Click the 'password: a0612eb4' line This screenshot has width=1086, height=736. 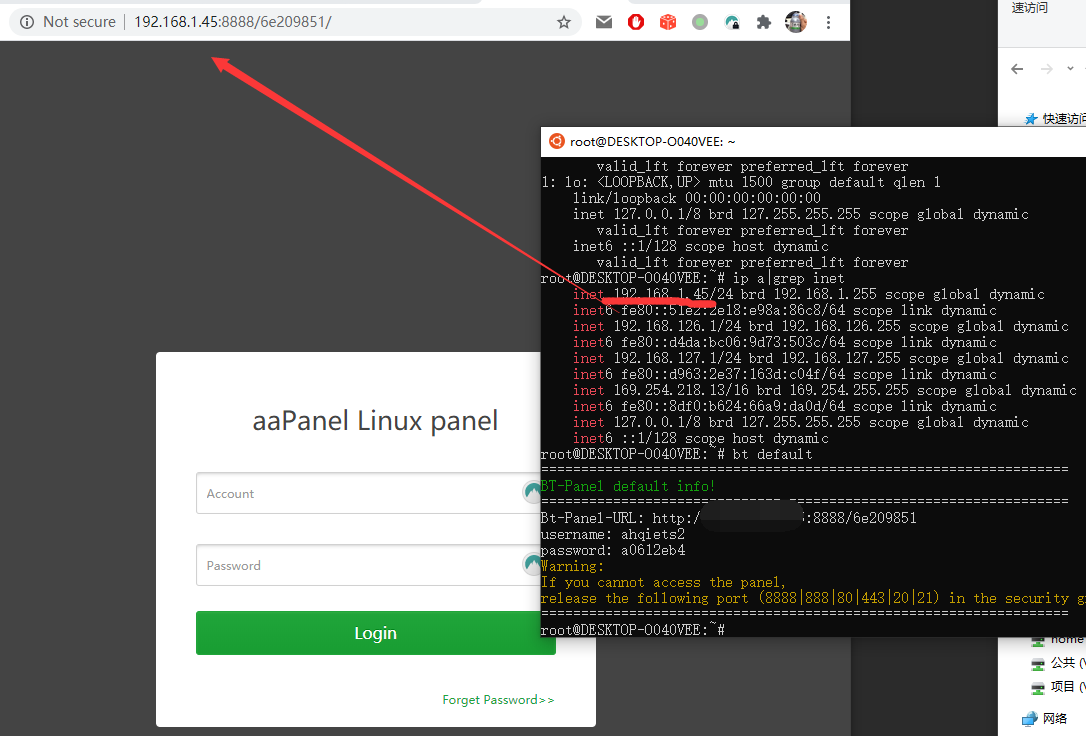tap(613, 550)
